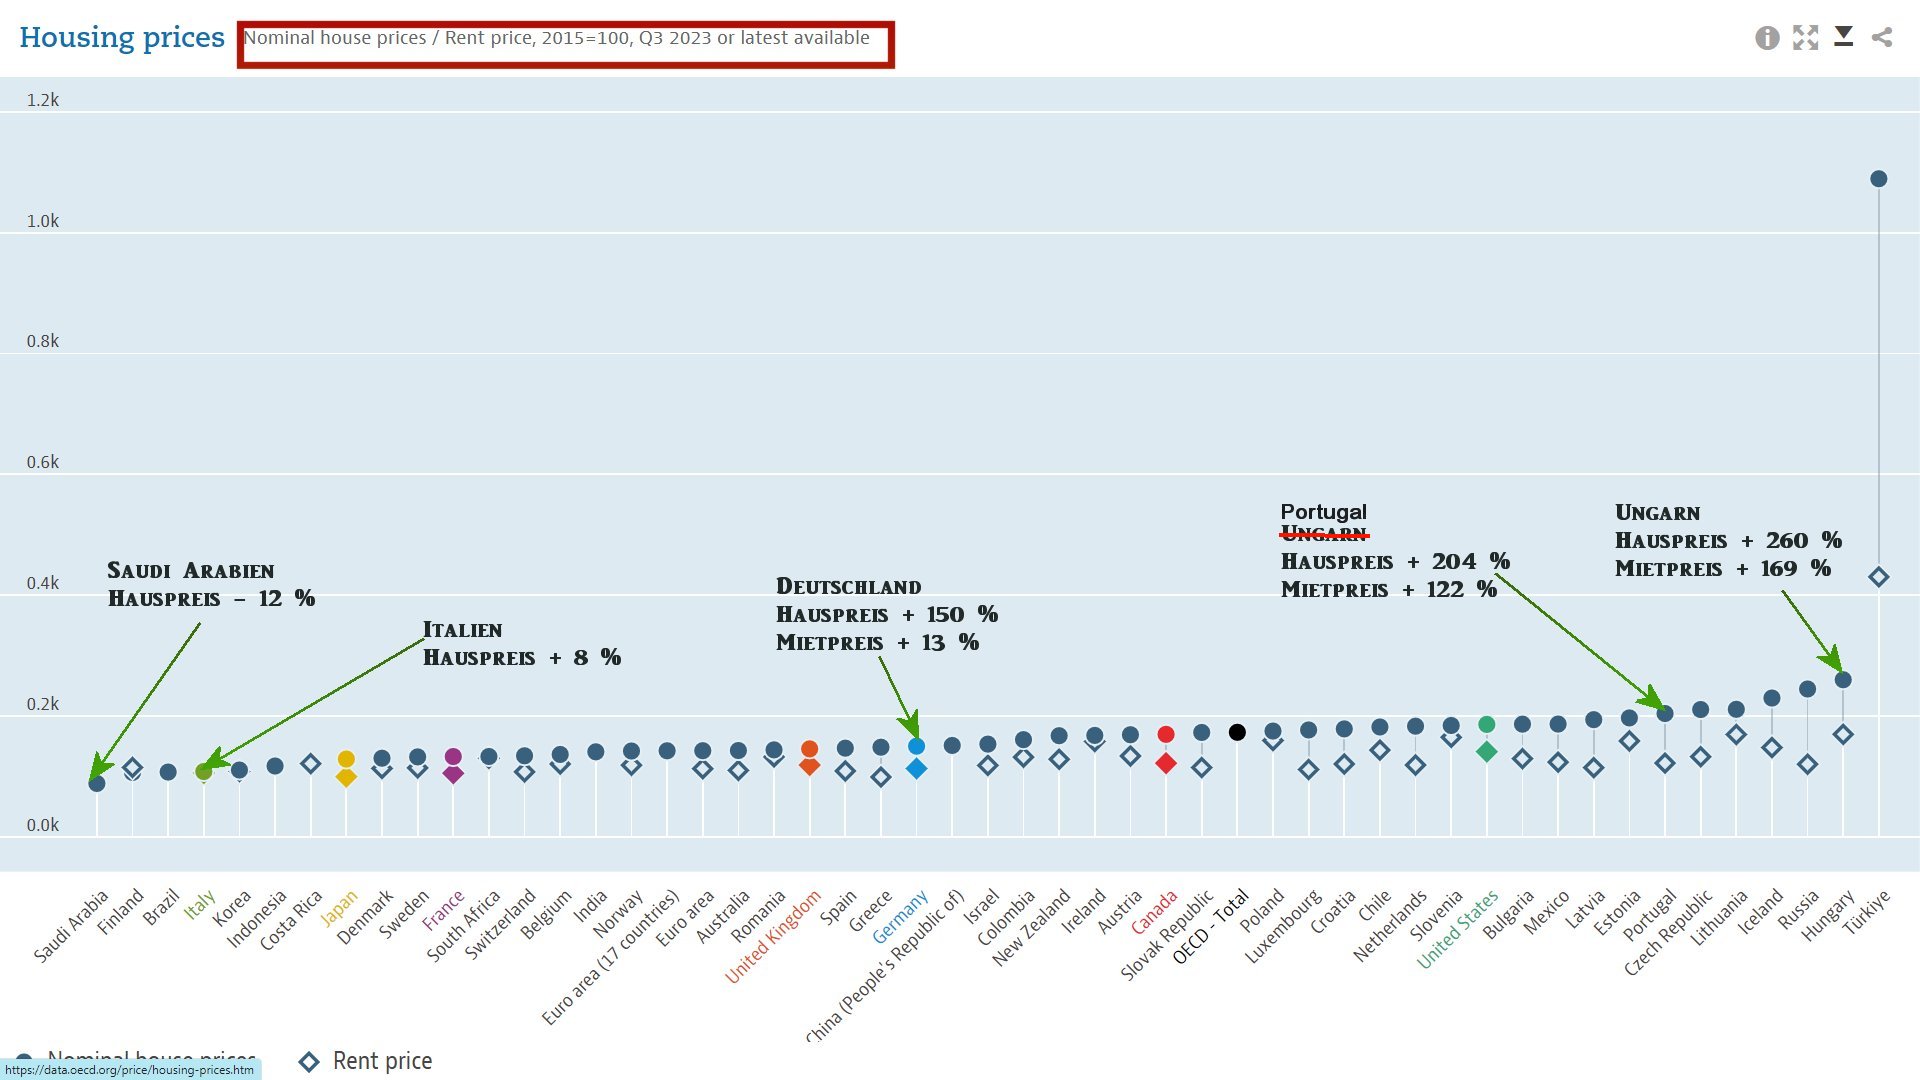Viewport: 1920px width, 1080px height.
Task: Select Germany blue house price dot
Action: tap(916, 746)
